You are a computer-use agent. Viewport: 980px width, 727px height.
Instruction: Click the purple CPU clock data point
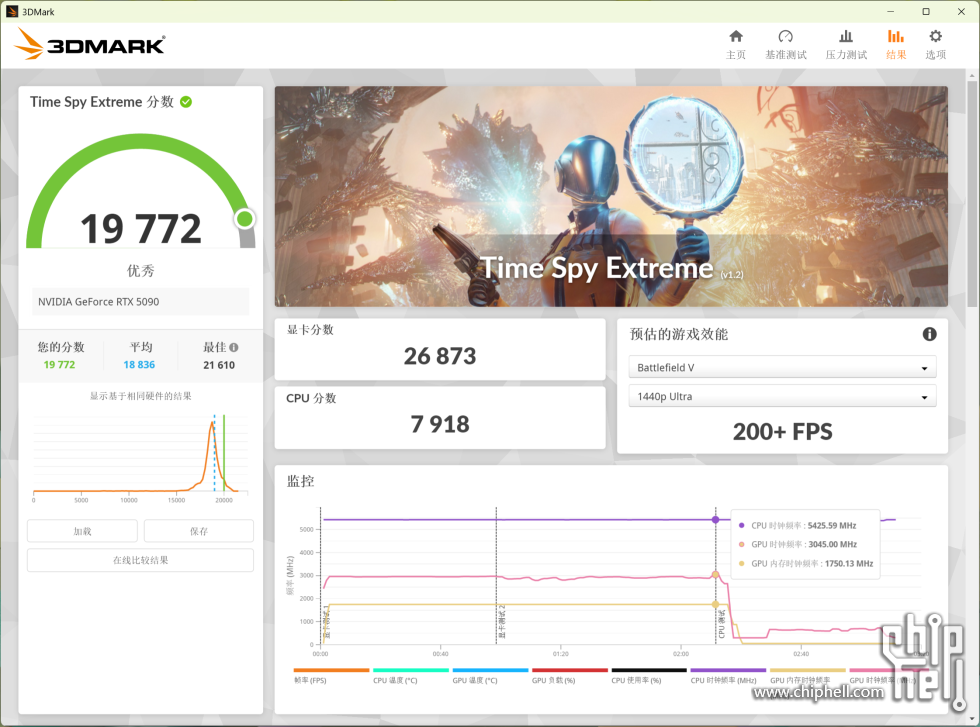(716, 519)
